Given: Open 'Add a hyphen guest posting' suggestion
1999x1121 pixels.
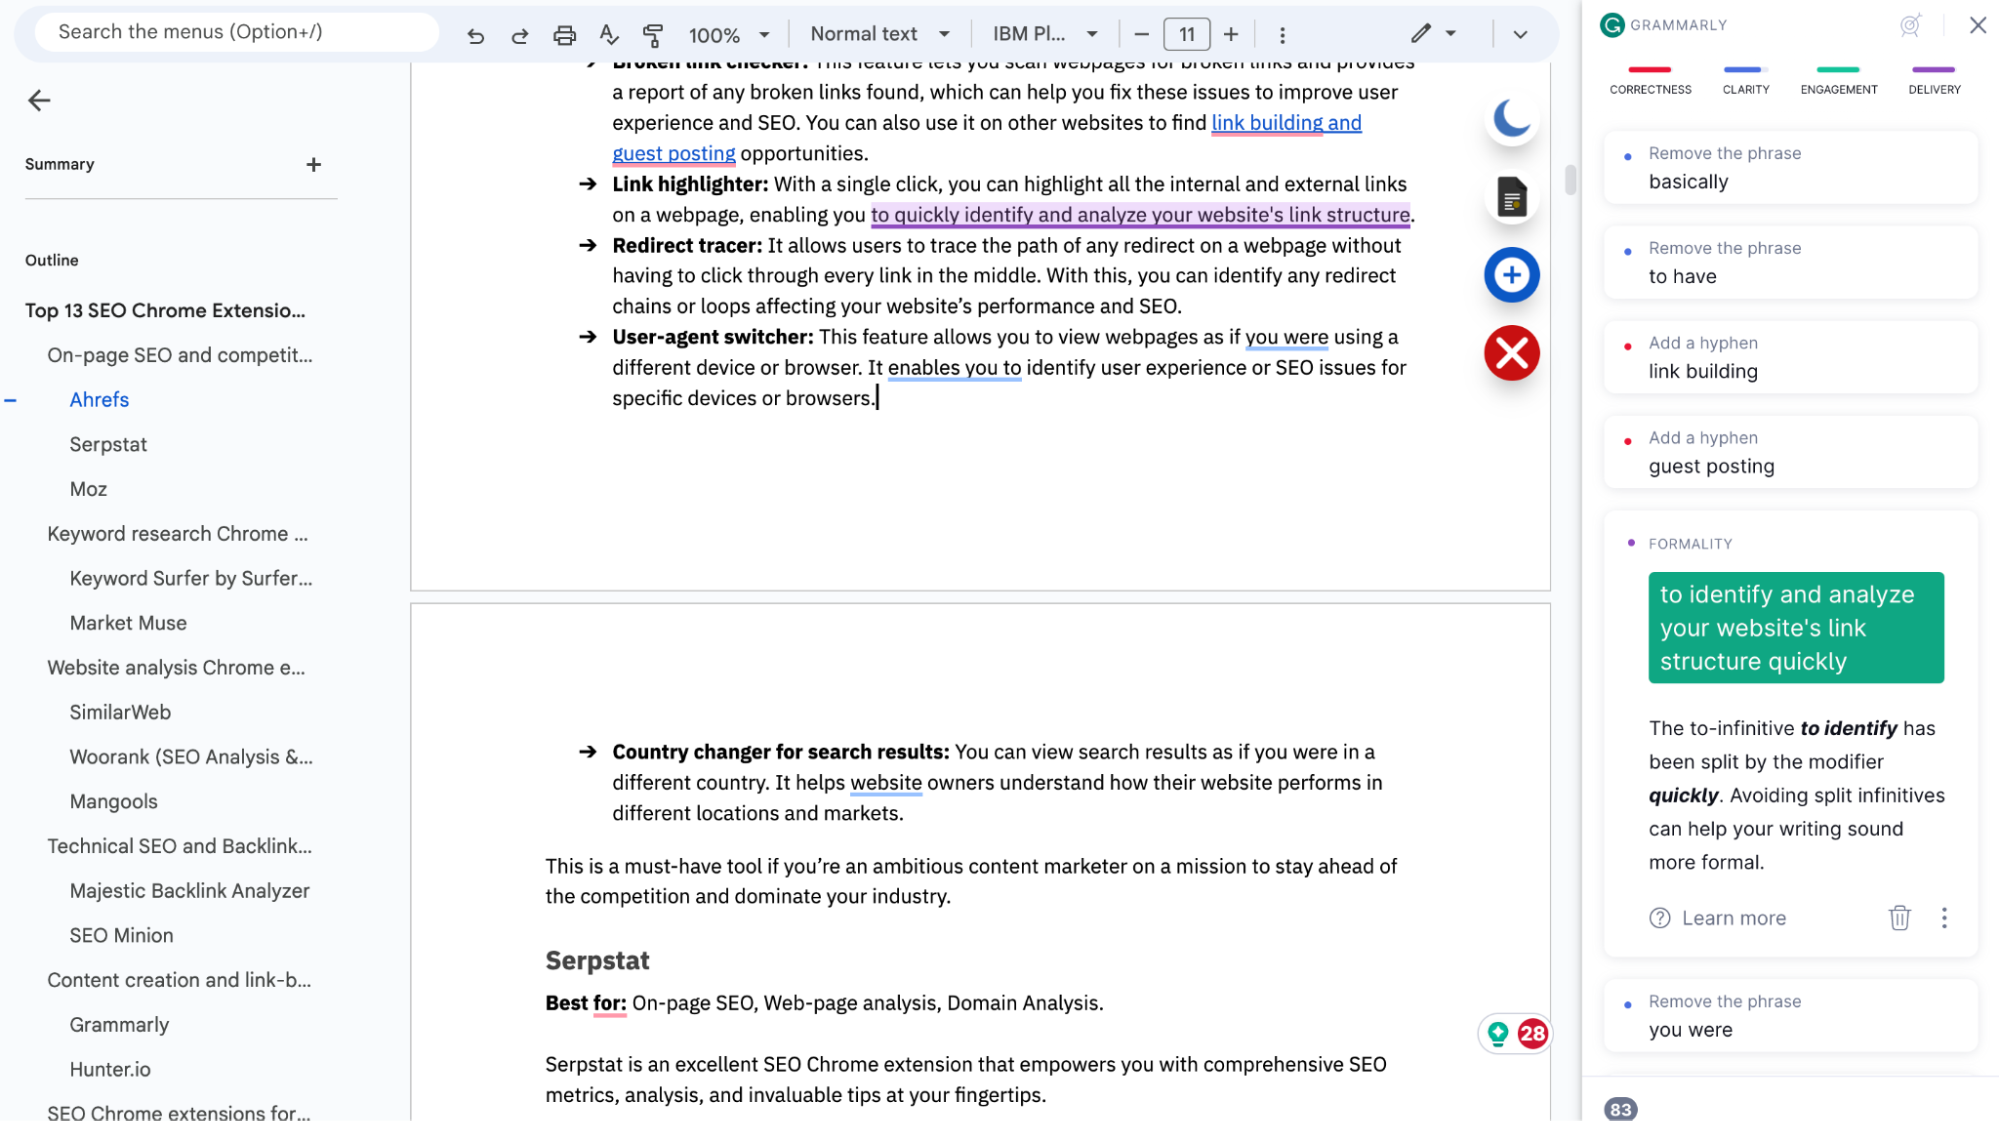Looking at the screenshot, I should point(1790,452).
